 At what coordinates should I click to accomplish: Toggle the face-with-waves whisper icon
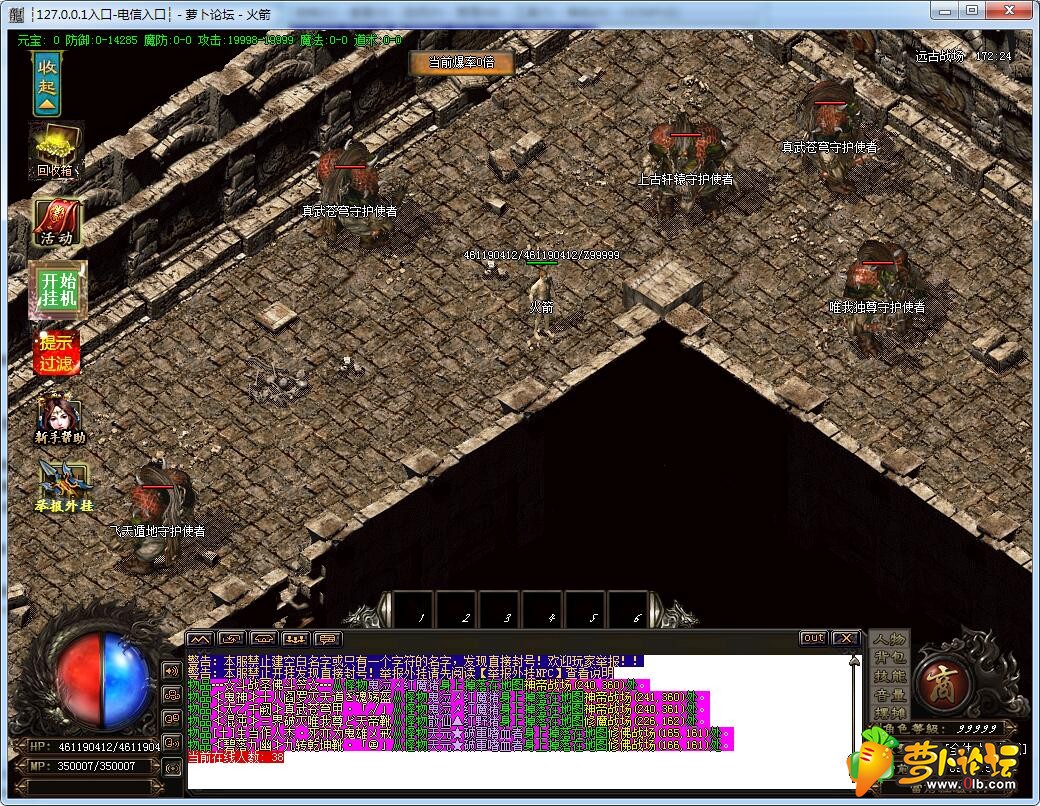pyautogui.click(x=172, y=743)
